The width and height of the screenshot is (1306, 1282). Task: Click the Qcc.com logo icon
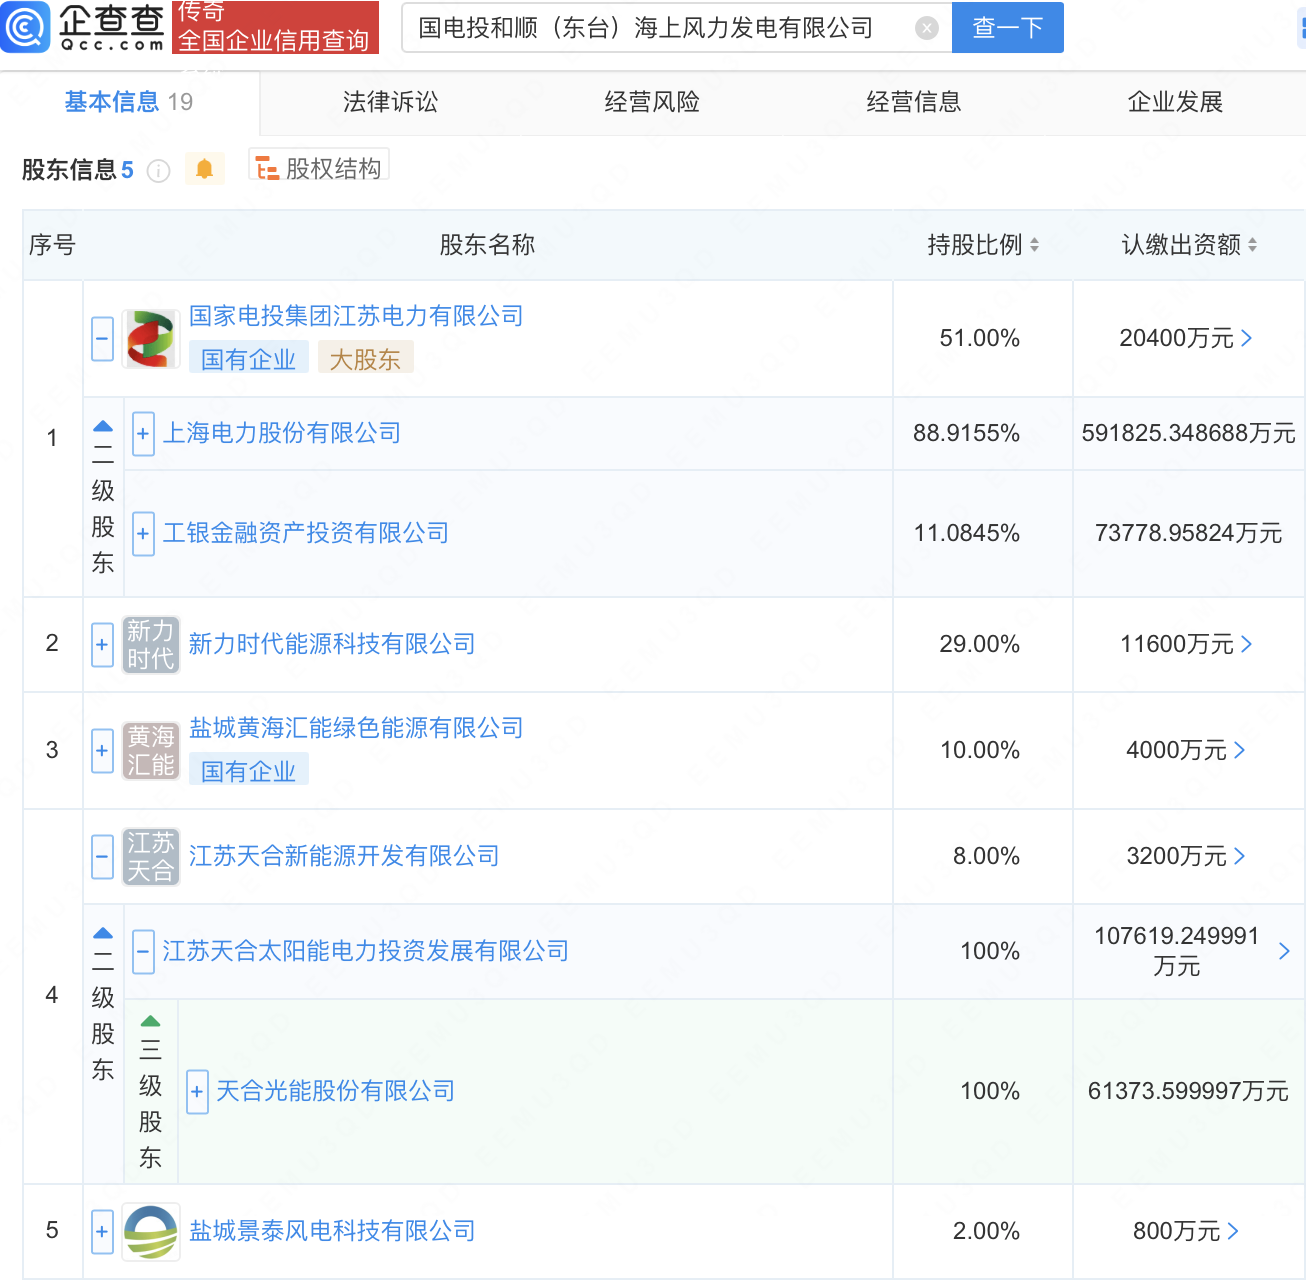[x=26, y=27]
